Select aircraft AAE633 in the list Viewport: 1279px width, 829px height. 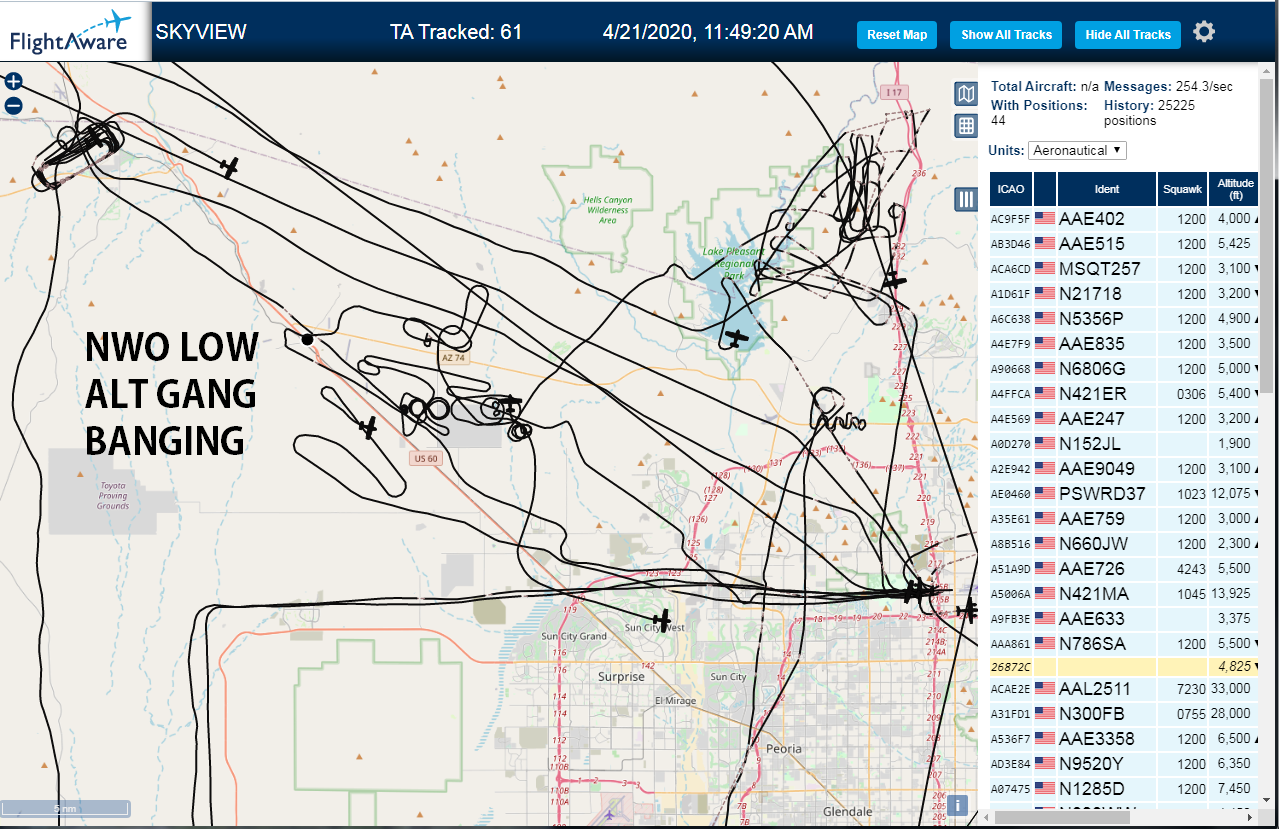click(1125, 619)
